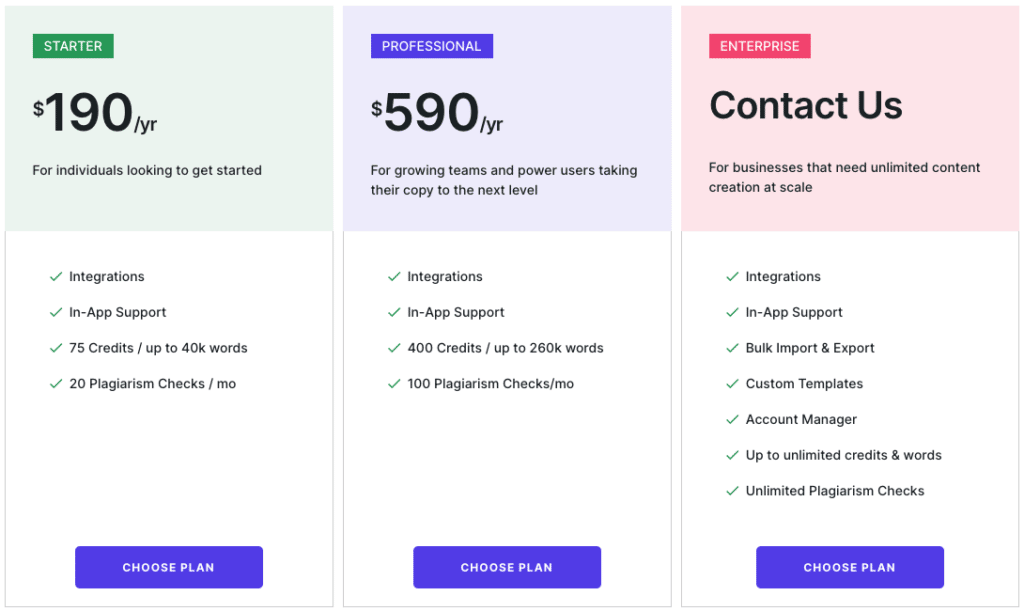Click the Contact Us heading
Image resolution: width=1024 pixels, height=611 pixels.
coord(806,105)
